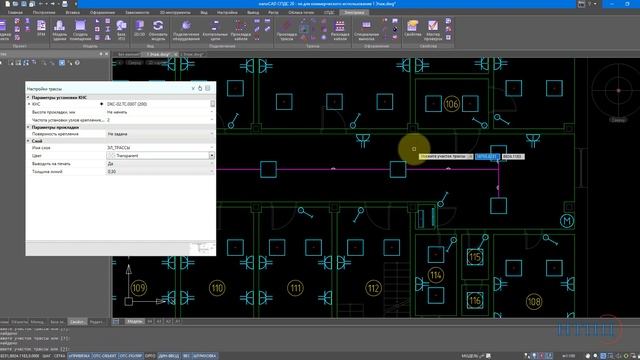The image size is (640, 360).
Task: Click the Раскладка кабеля button
Action: click(340, 29)
